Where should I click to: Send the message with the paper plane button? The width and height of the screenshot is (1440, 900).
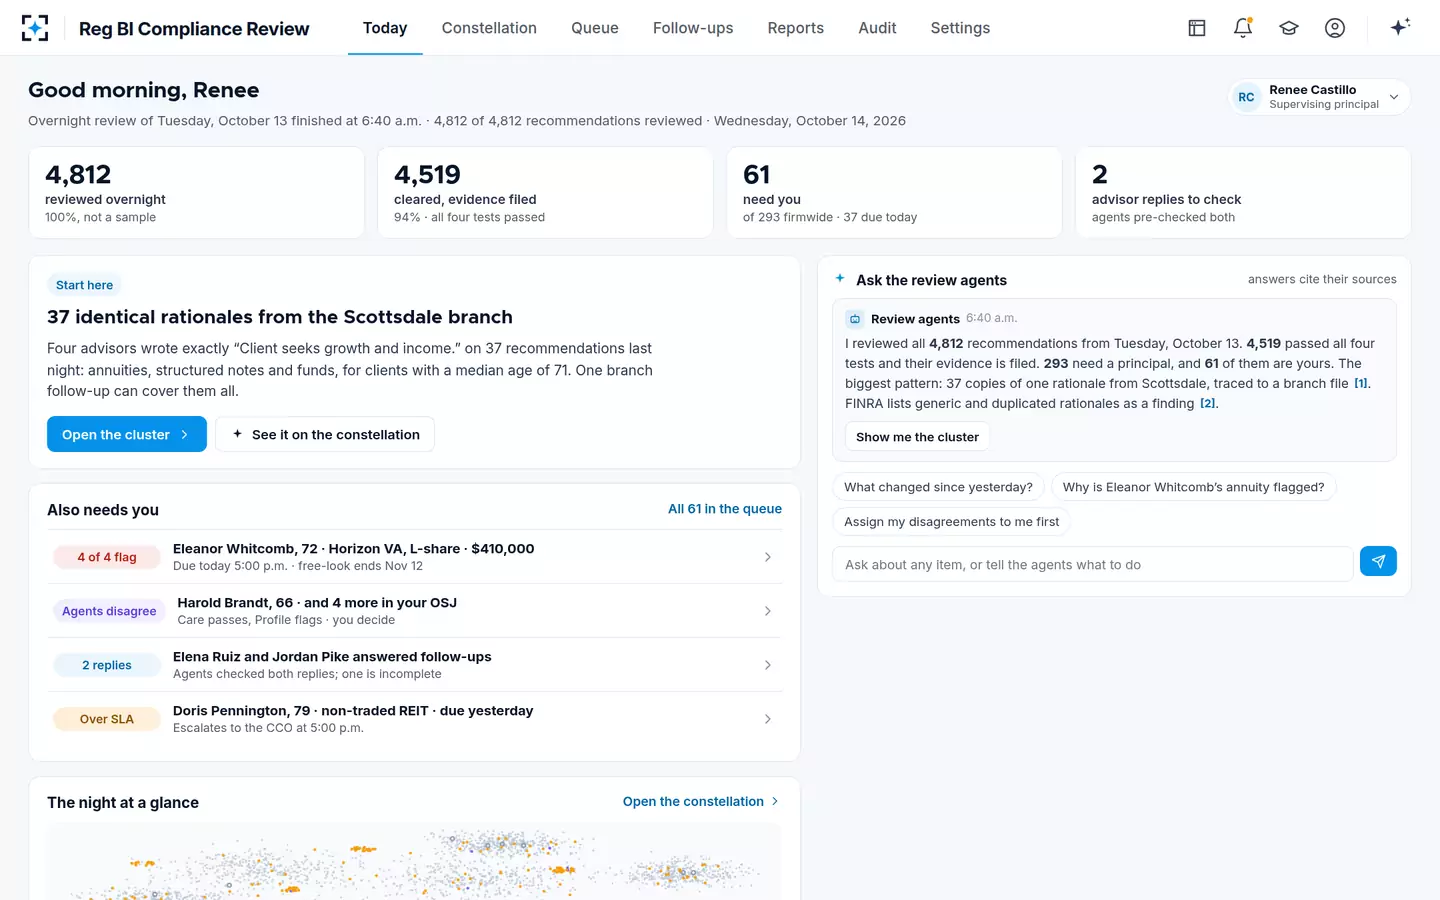[1378, 562]
